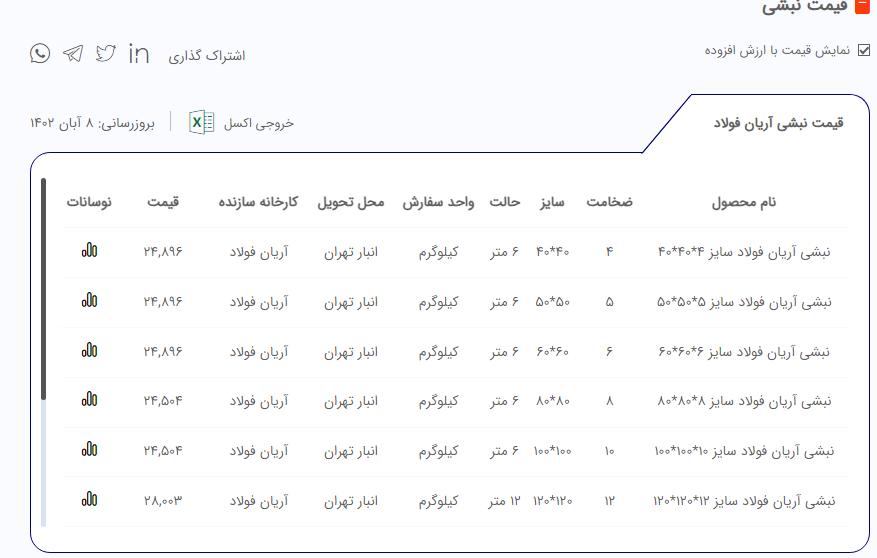The width and height of the screenshot is (877, 558).
Task: Select the قیمت نبشی آریان فولاد tab
Action: [778, 123]
